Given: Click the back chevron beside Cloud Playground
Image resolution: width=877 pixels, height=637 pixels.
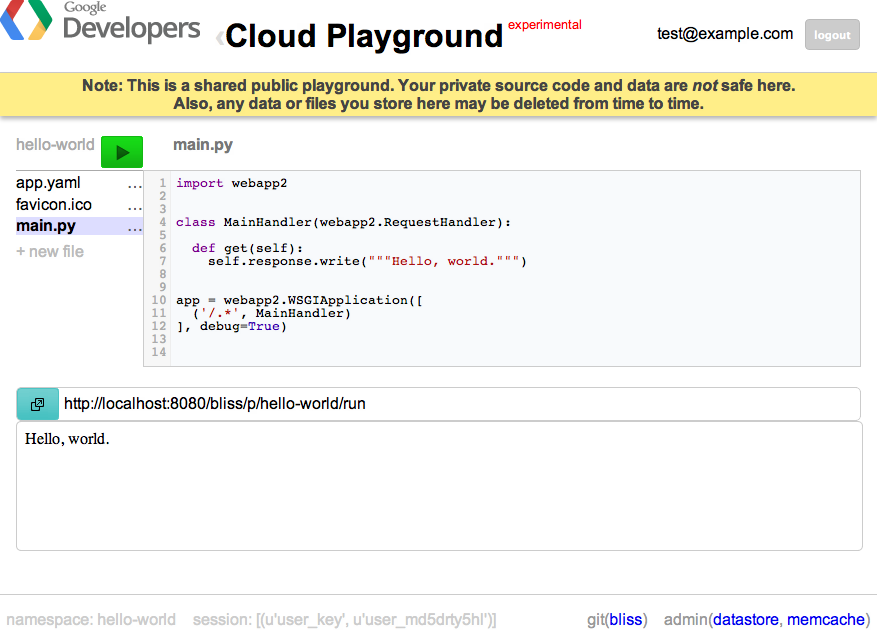Looking at the screenshot, I should click(216, 36).
